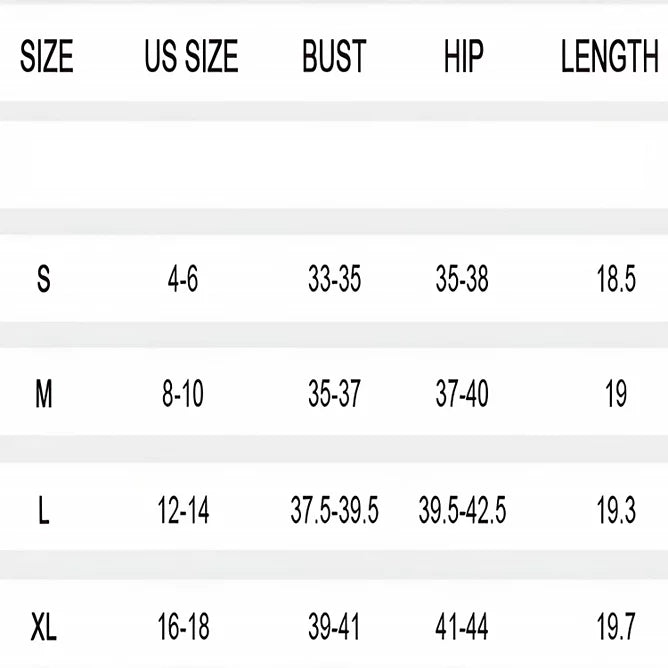Click the 37.5-39.5 bust measurement

(334, 510)
